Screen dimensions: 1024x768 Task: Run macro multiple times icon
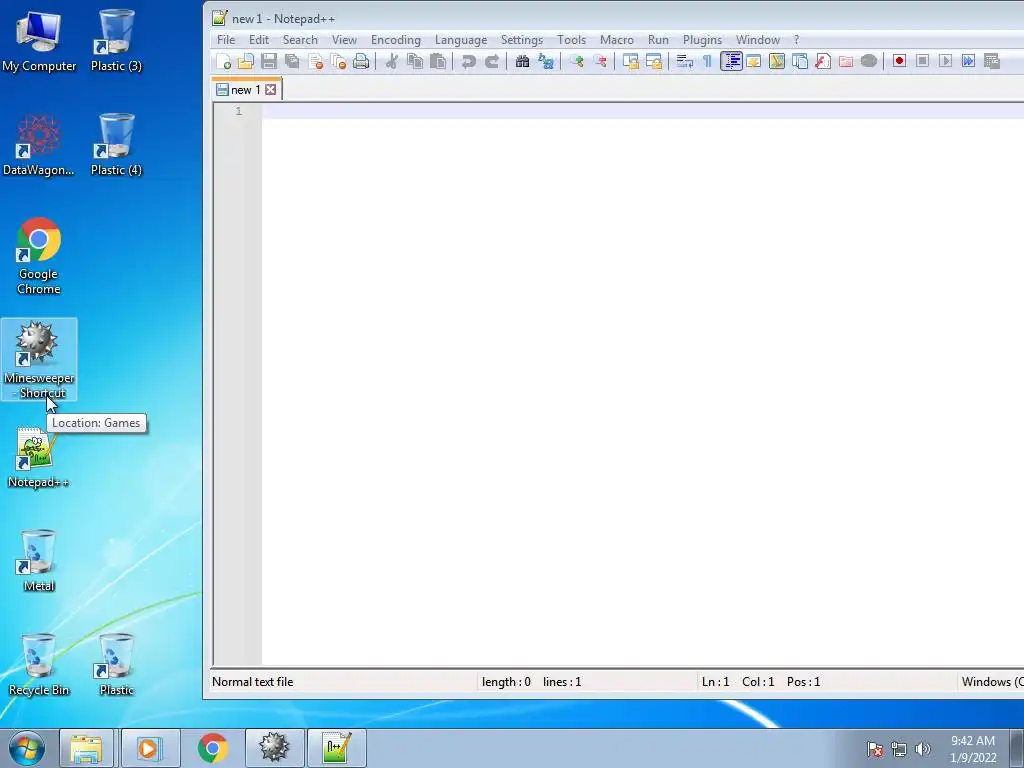pos(968,61)
